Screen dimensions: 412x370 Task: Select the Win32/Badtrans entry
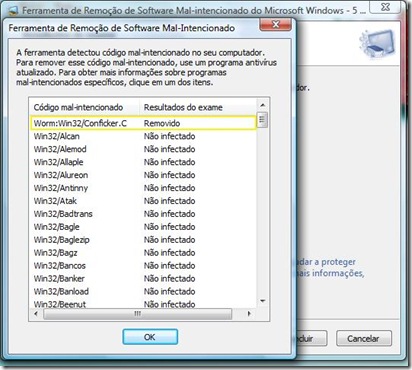tap(63, 214)
